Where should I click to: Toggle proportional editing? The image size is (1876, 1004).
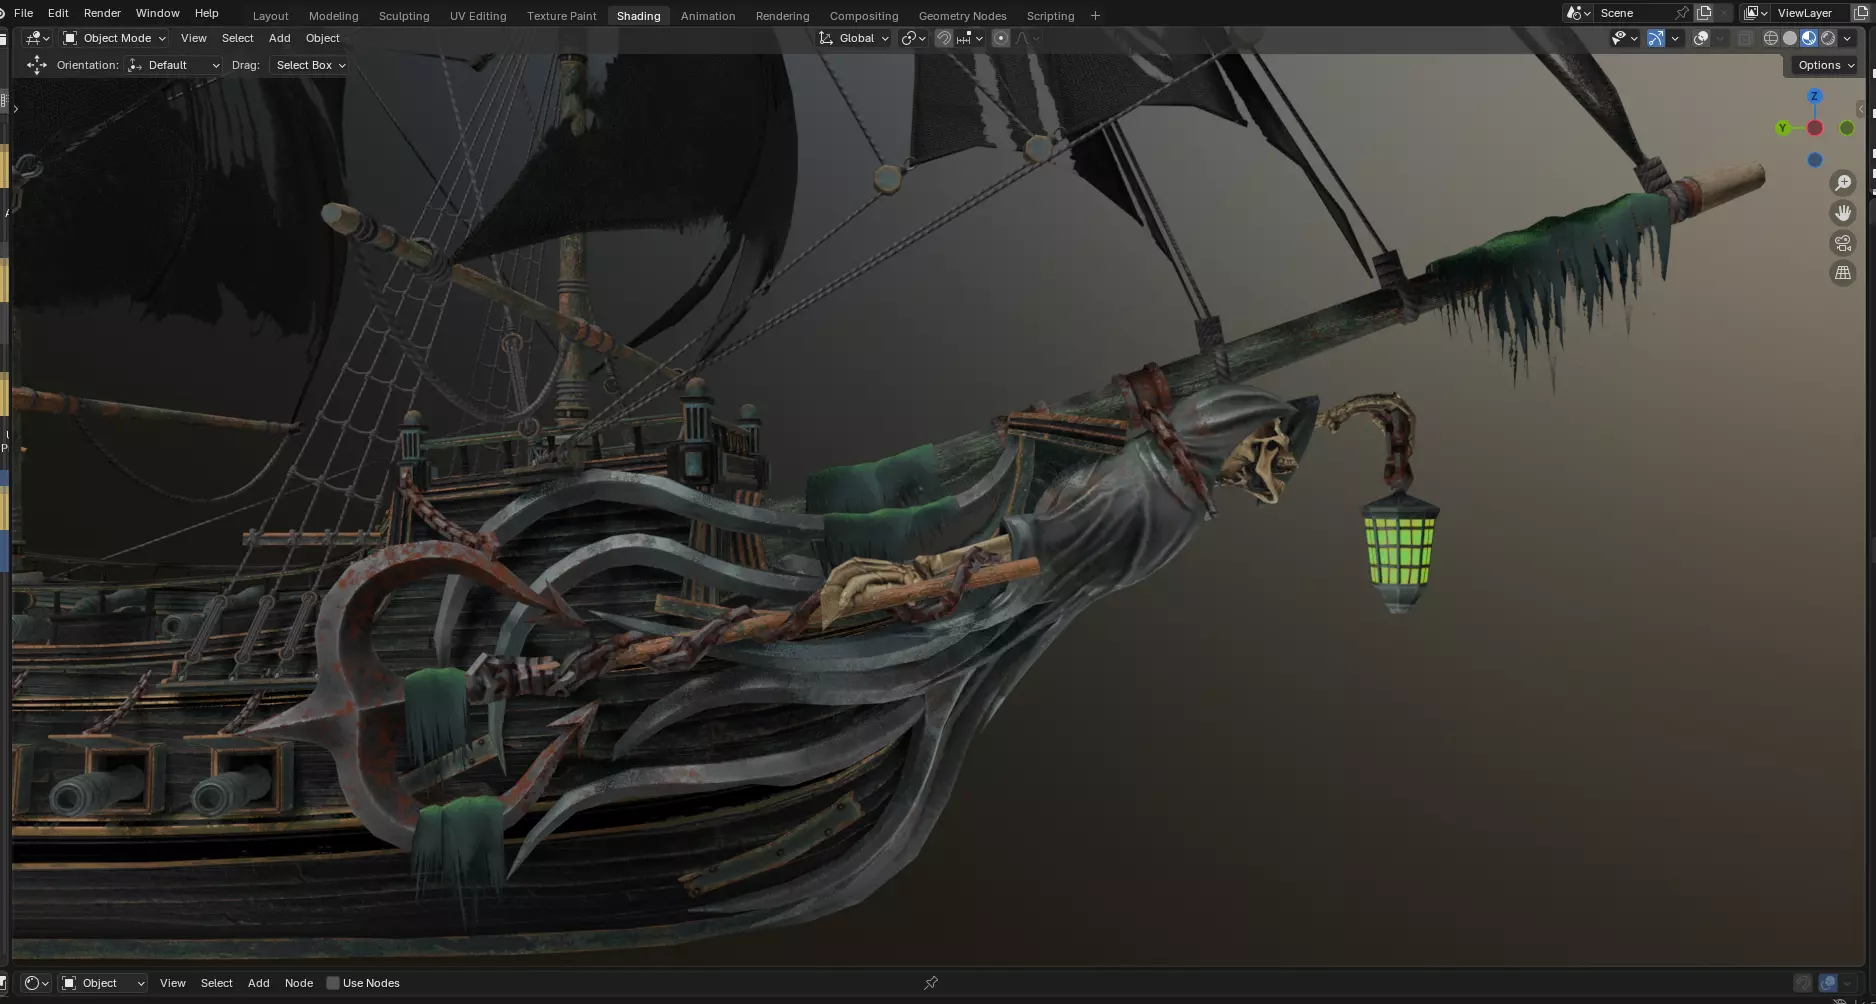click(x=1000, y=38)
